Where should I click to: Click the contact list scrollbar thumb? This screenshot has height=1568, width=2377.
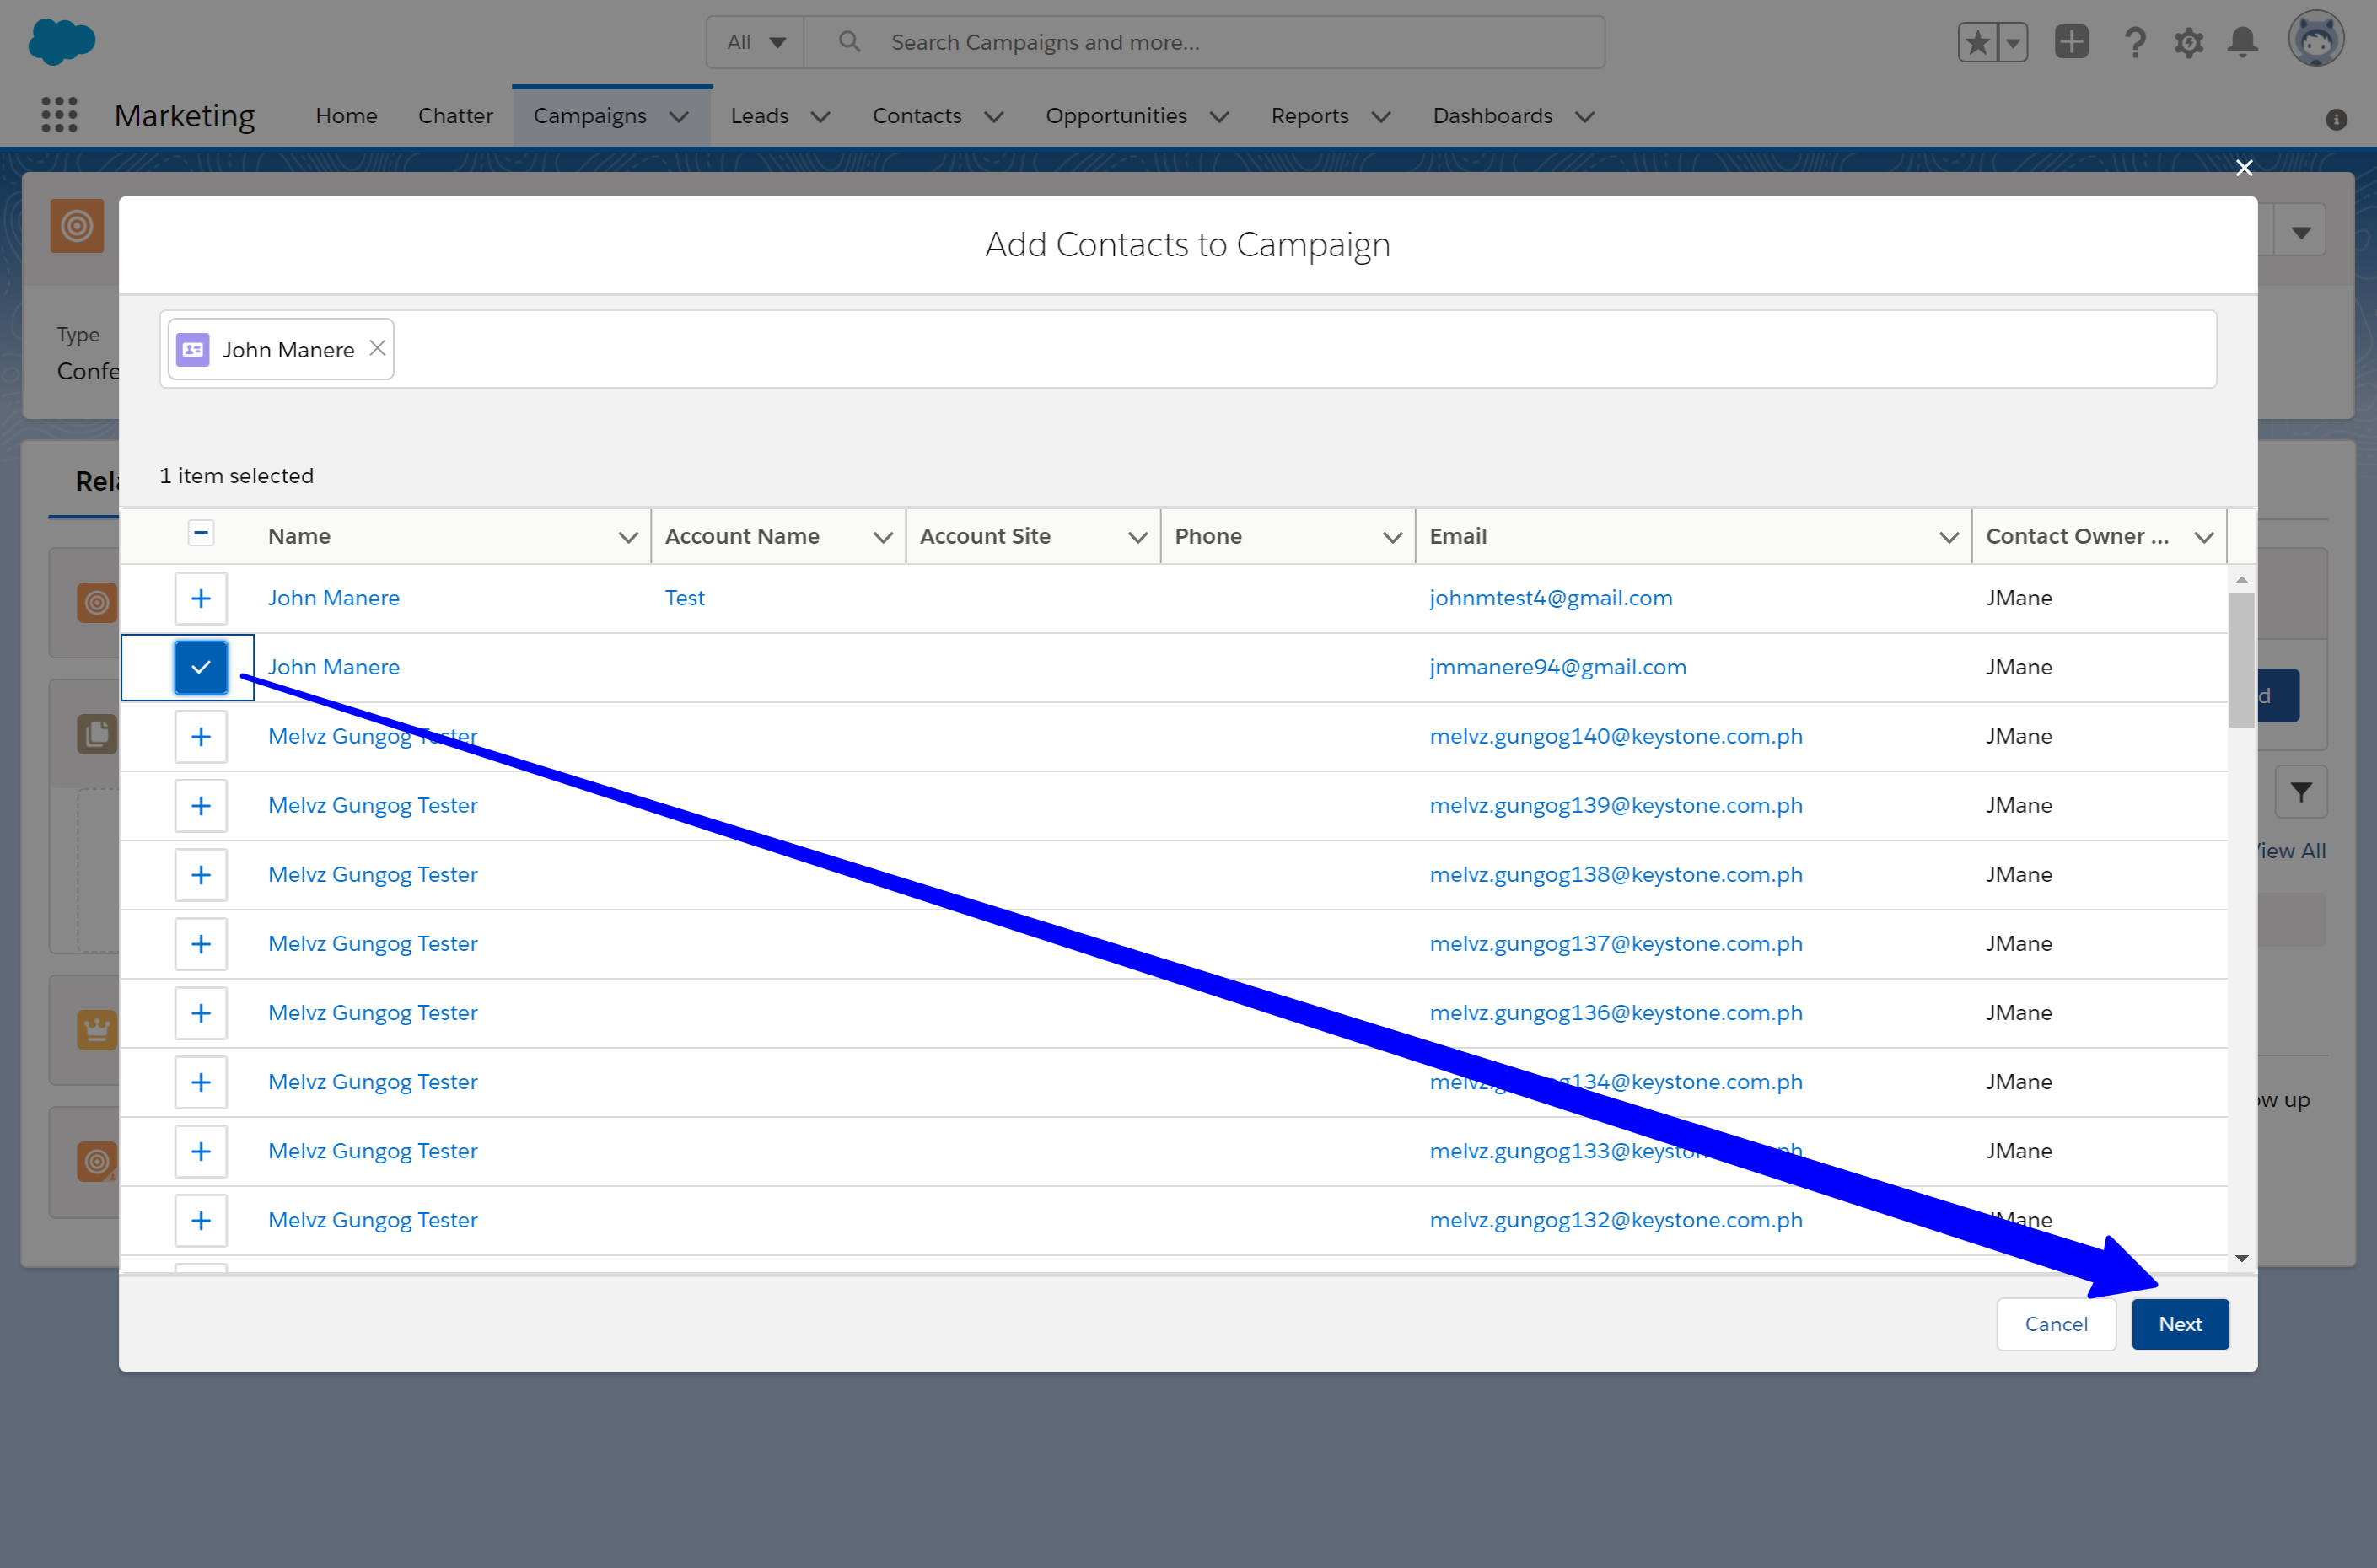2241,660
